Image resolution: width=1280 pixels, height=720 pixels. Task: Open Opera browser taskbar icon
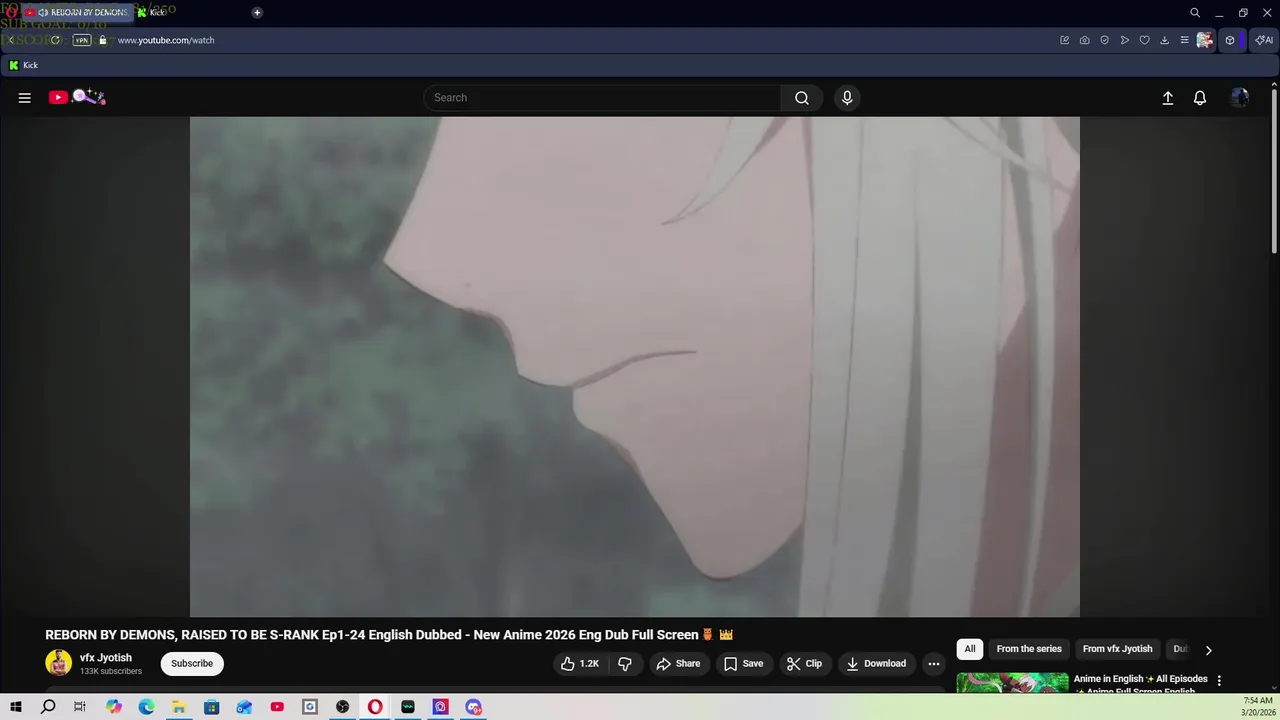tap(375, 707)
